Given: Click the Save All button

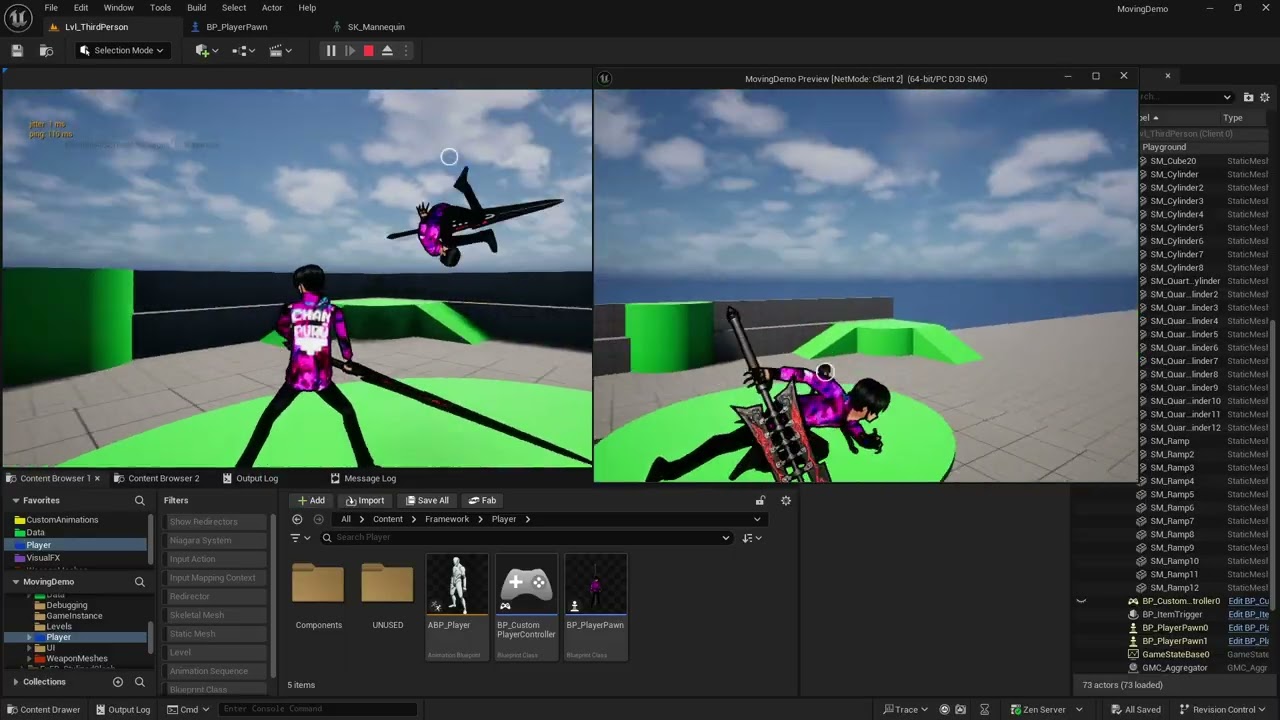Looking at the screenshot, I should [427, 500].
